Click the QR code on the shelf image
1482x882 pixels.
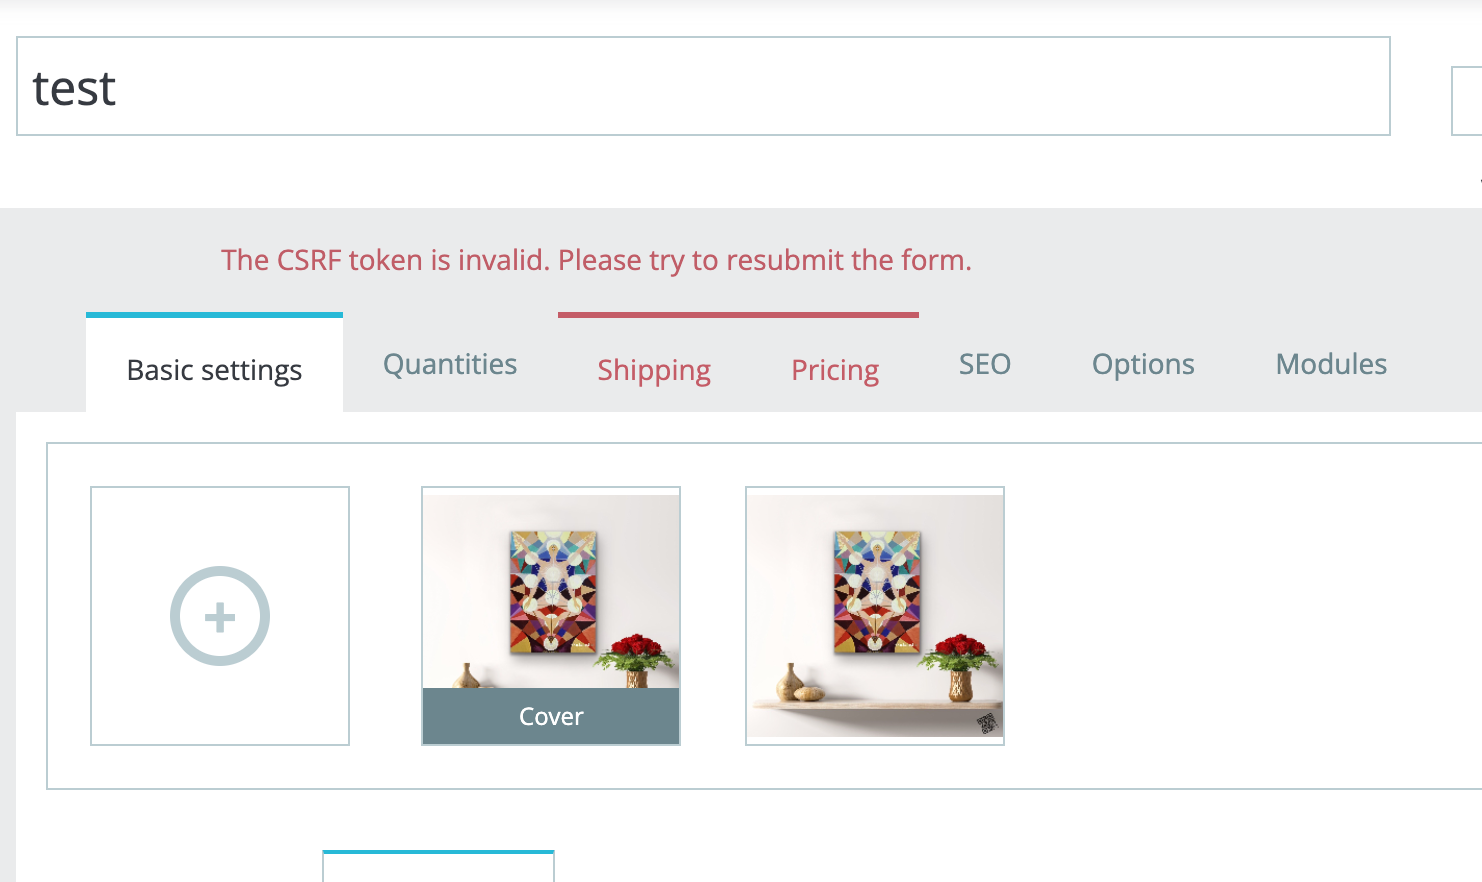[987, 723]
